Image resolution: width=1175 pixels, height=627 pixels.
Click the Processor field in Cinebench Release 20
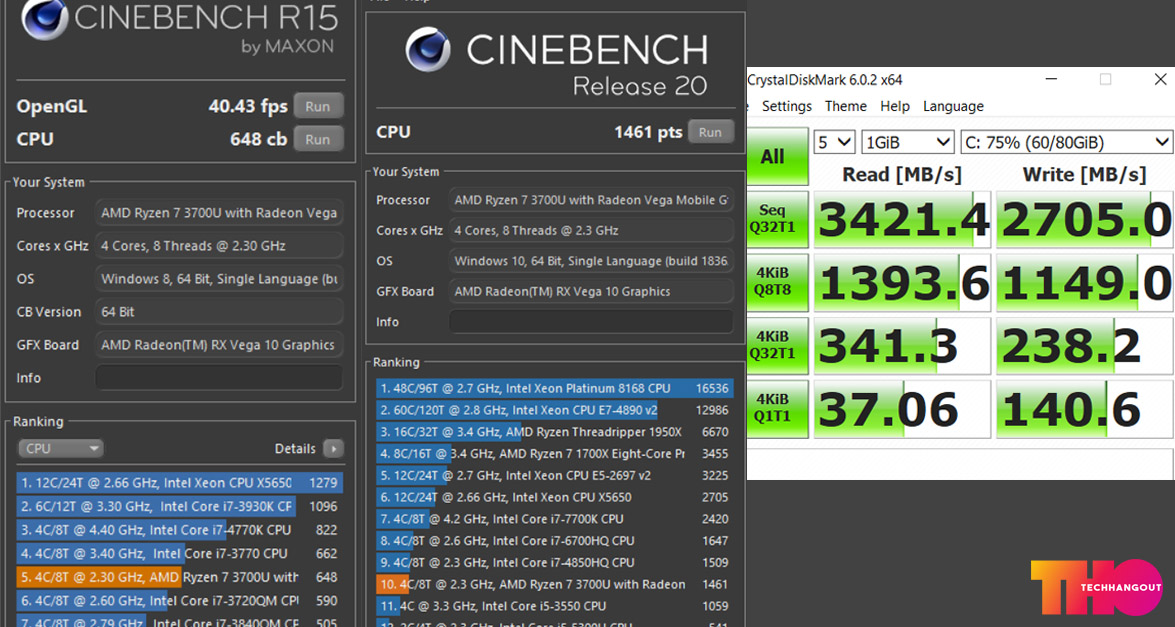591,200
